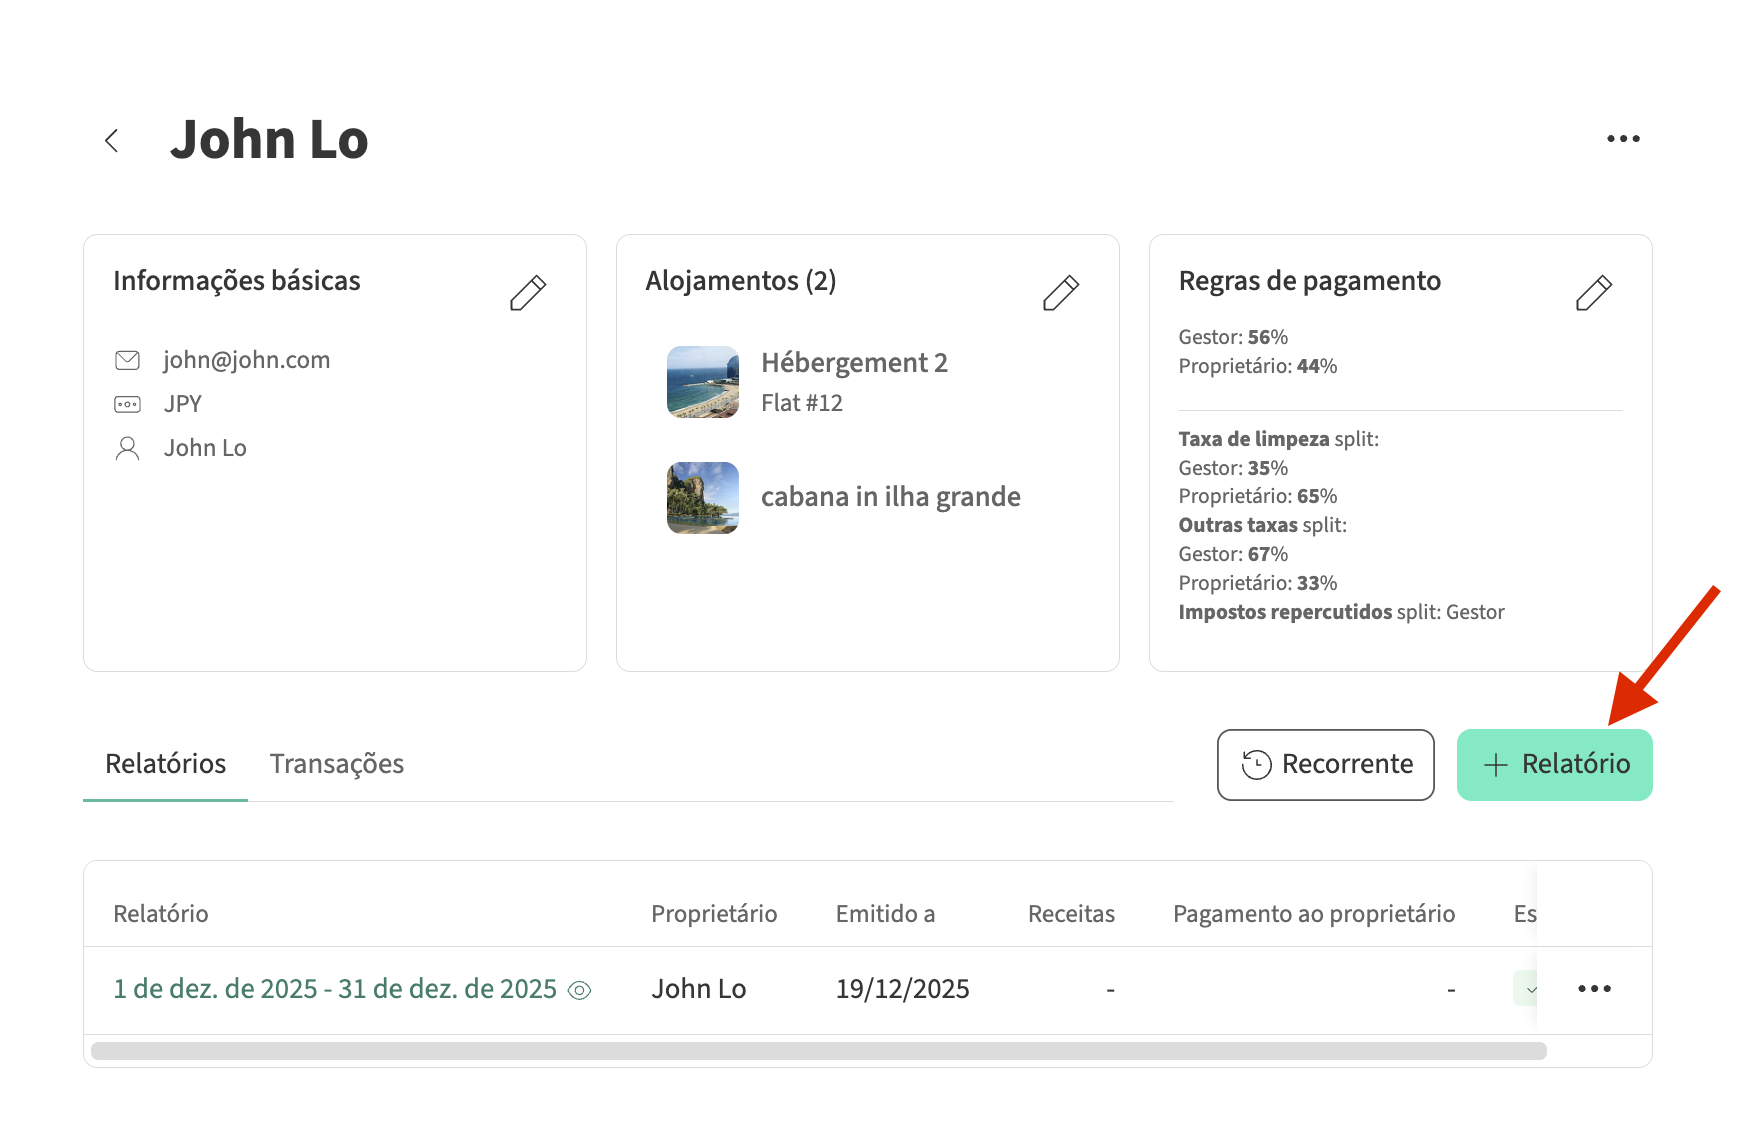The width and height of the screenshot is (1764, 1136).
Task: Select the cabana in ilha grande thumbnail
Action: click(702, 498)
